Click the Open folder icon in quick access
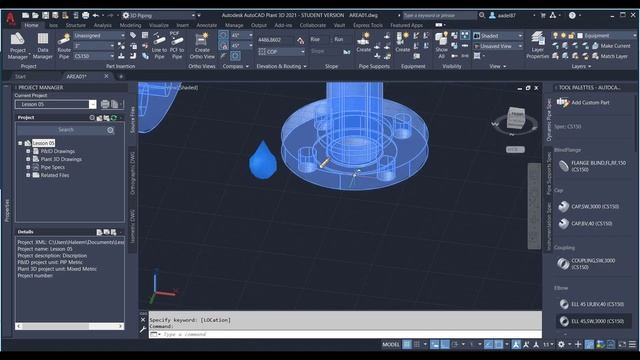640x360 pixels. pyautogui.click(x=36, y=16)
